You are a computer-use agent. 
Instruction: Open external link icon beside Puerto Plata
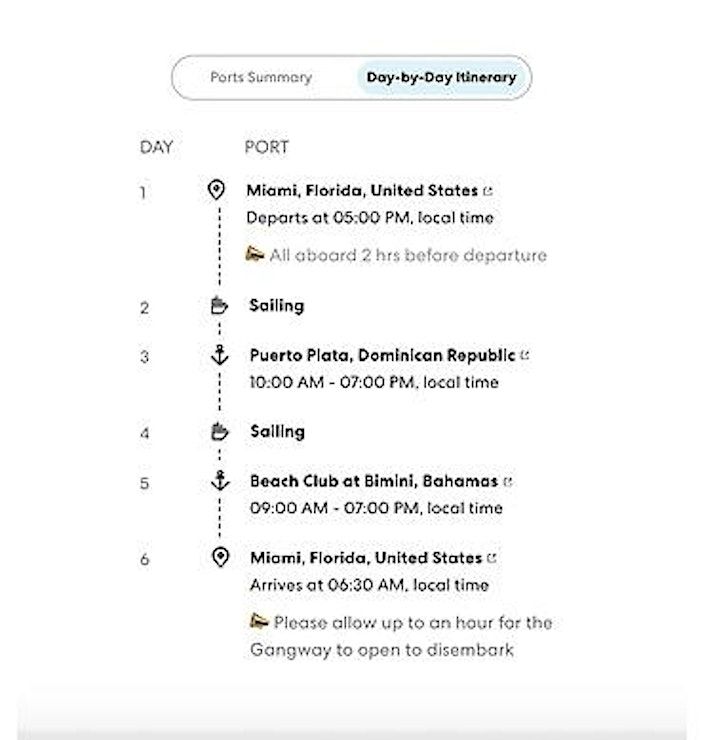pyautogui.click(x=524, y=355)
